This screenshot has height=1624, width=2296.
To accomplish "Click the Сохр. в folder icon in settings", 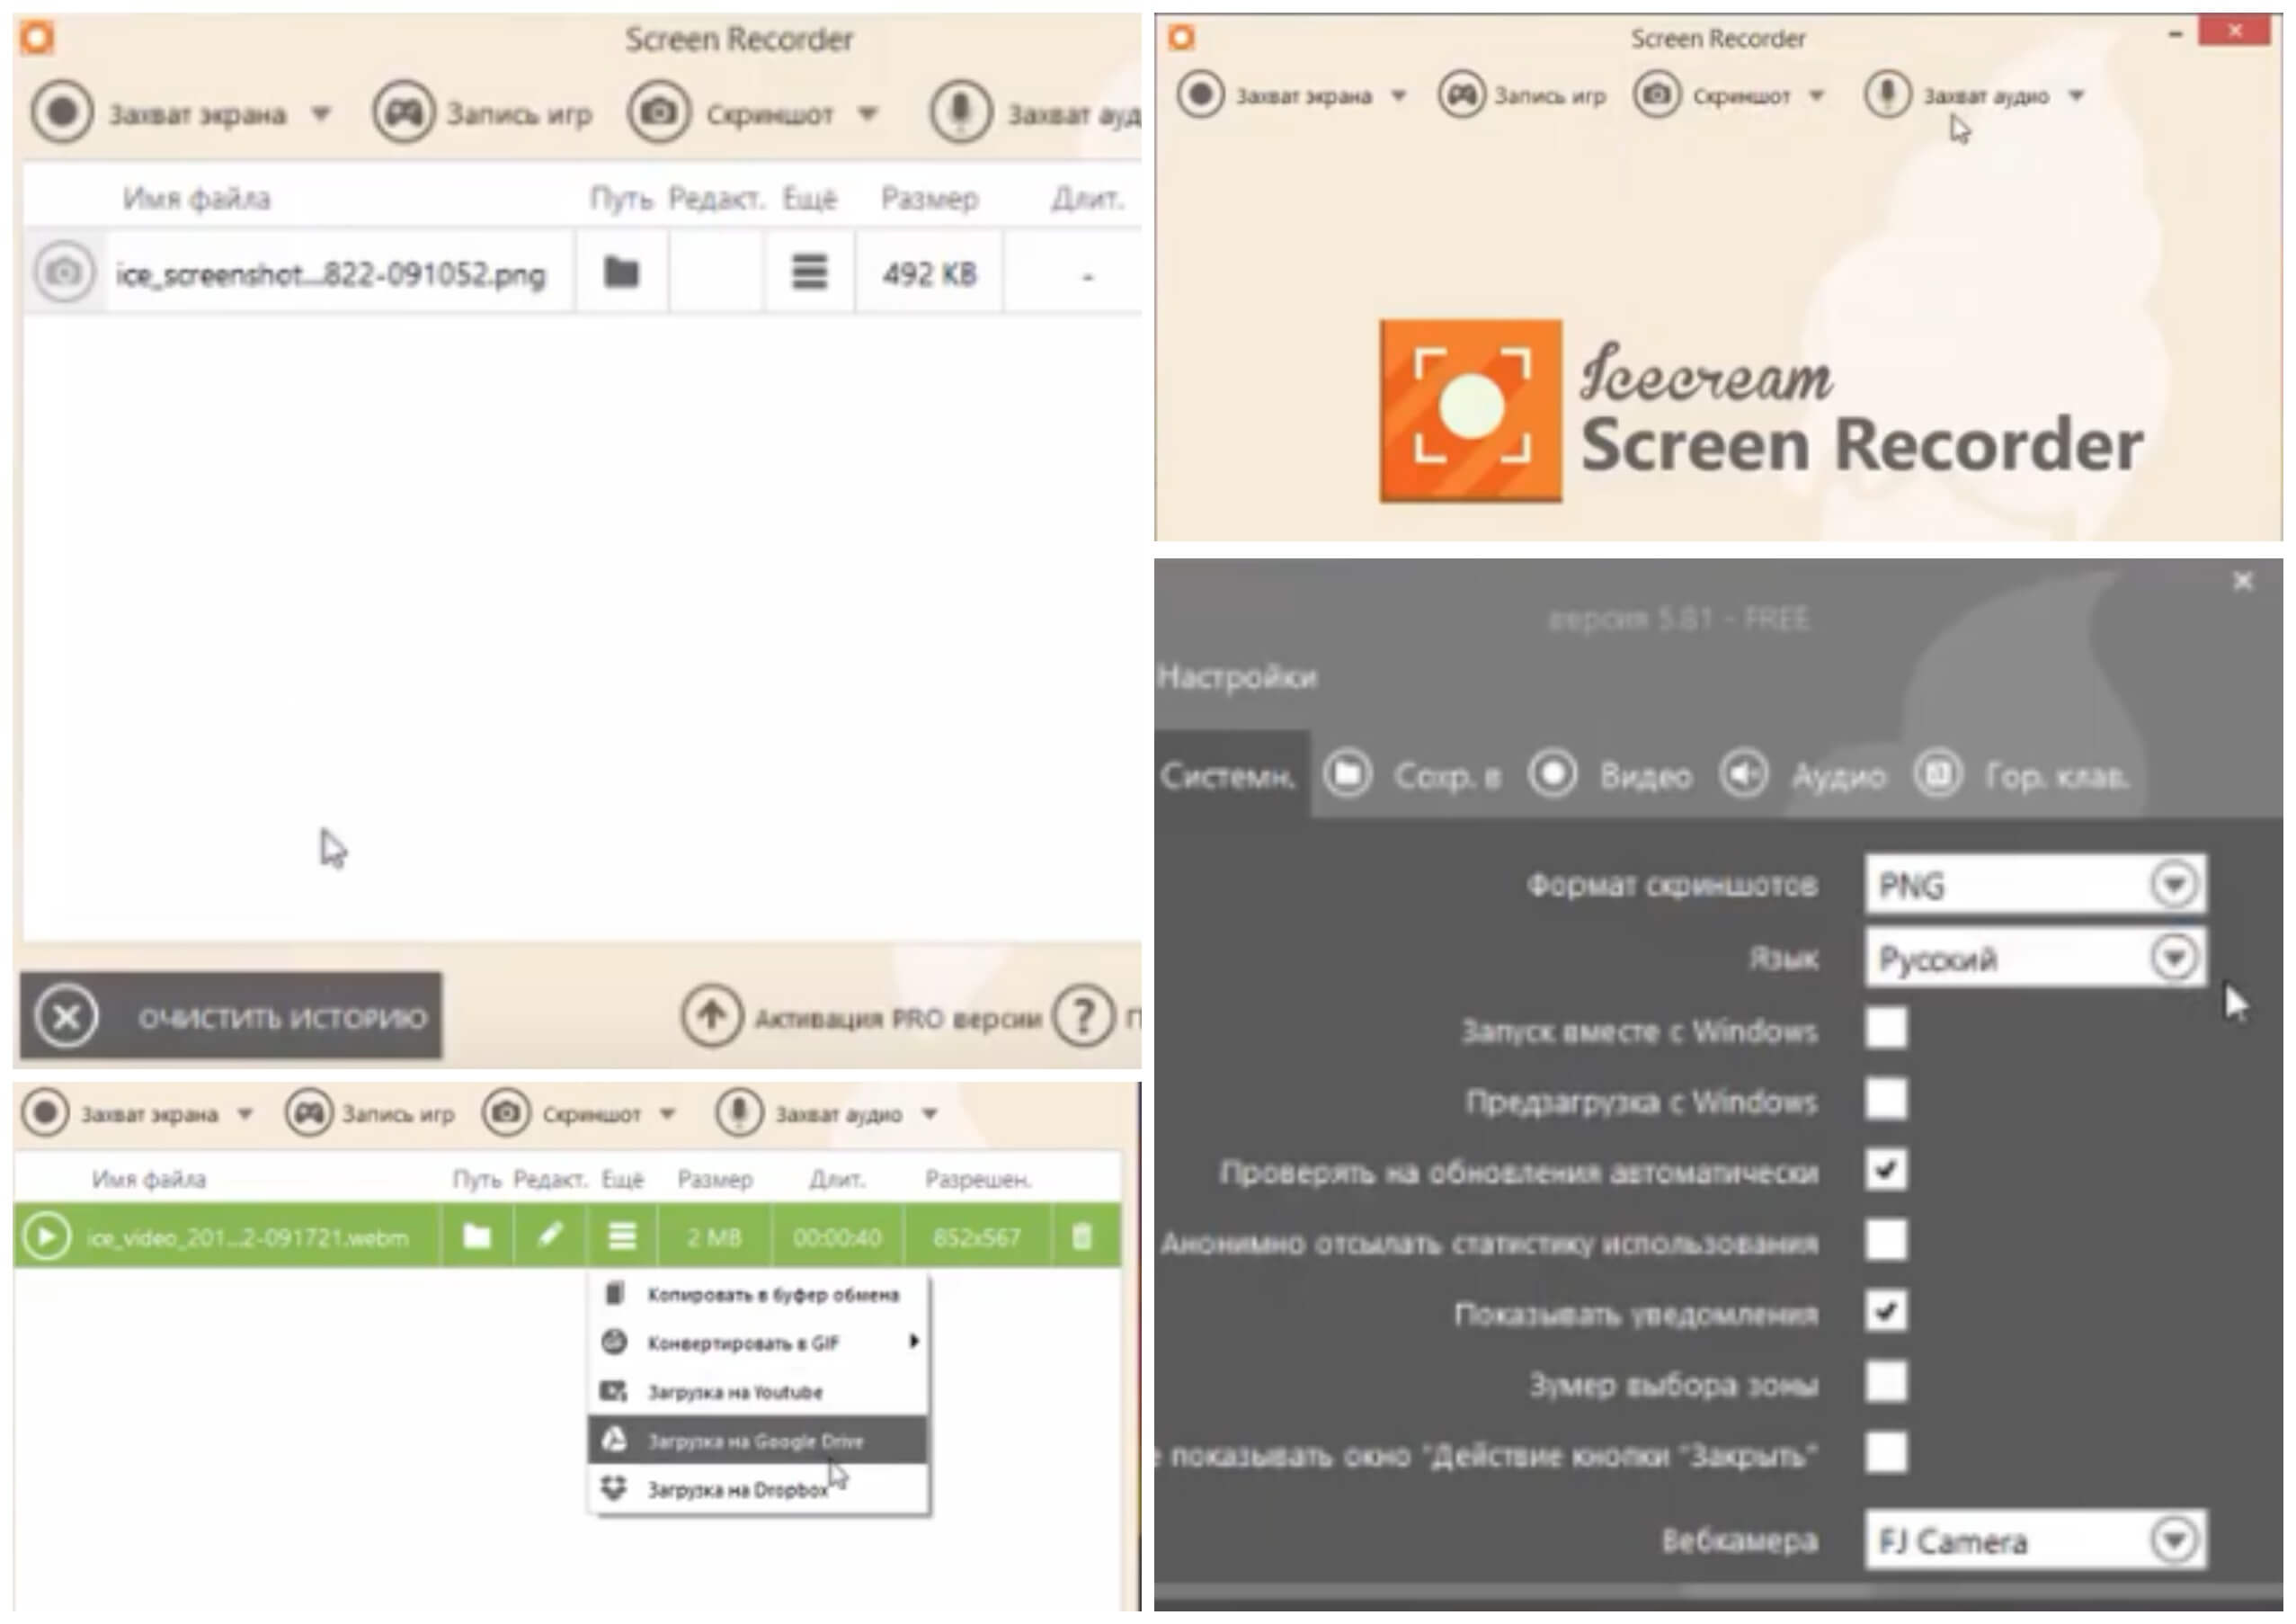I will (1347, 774).
